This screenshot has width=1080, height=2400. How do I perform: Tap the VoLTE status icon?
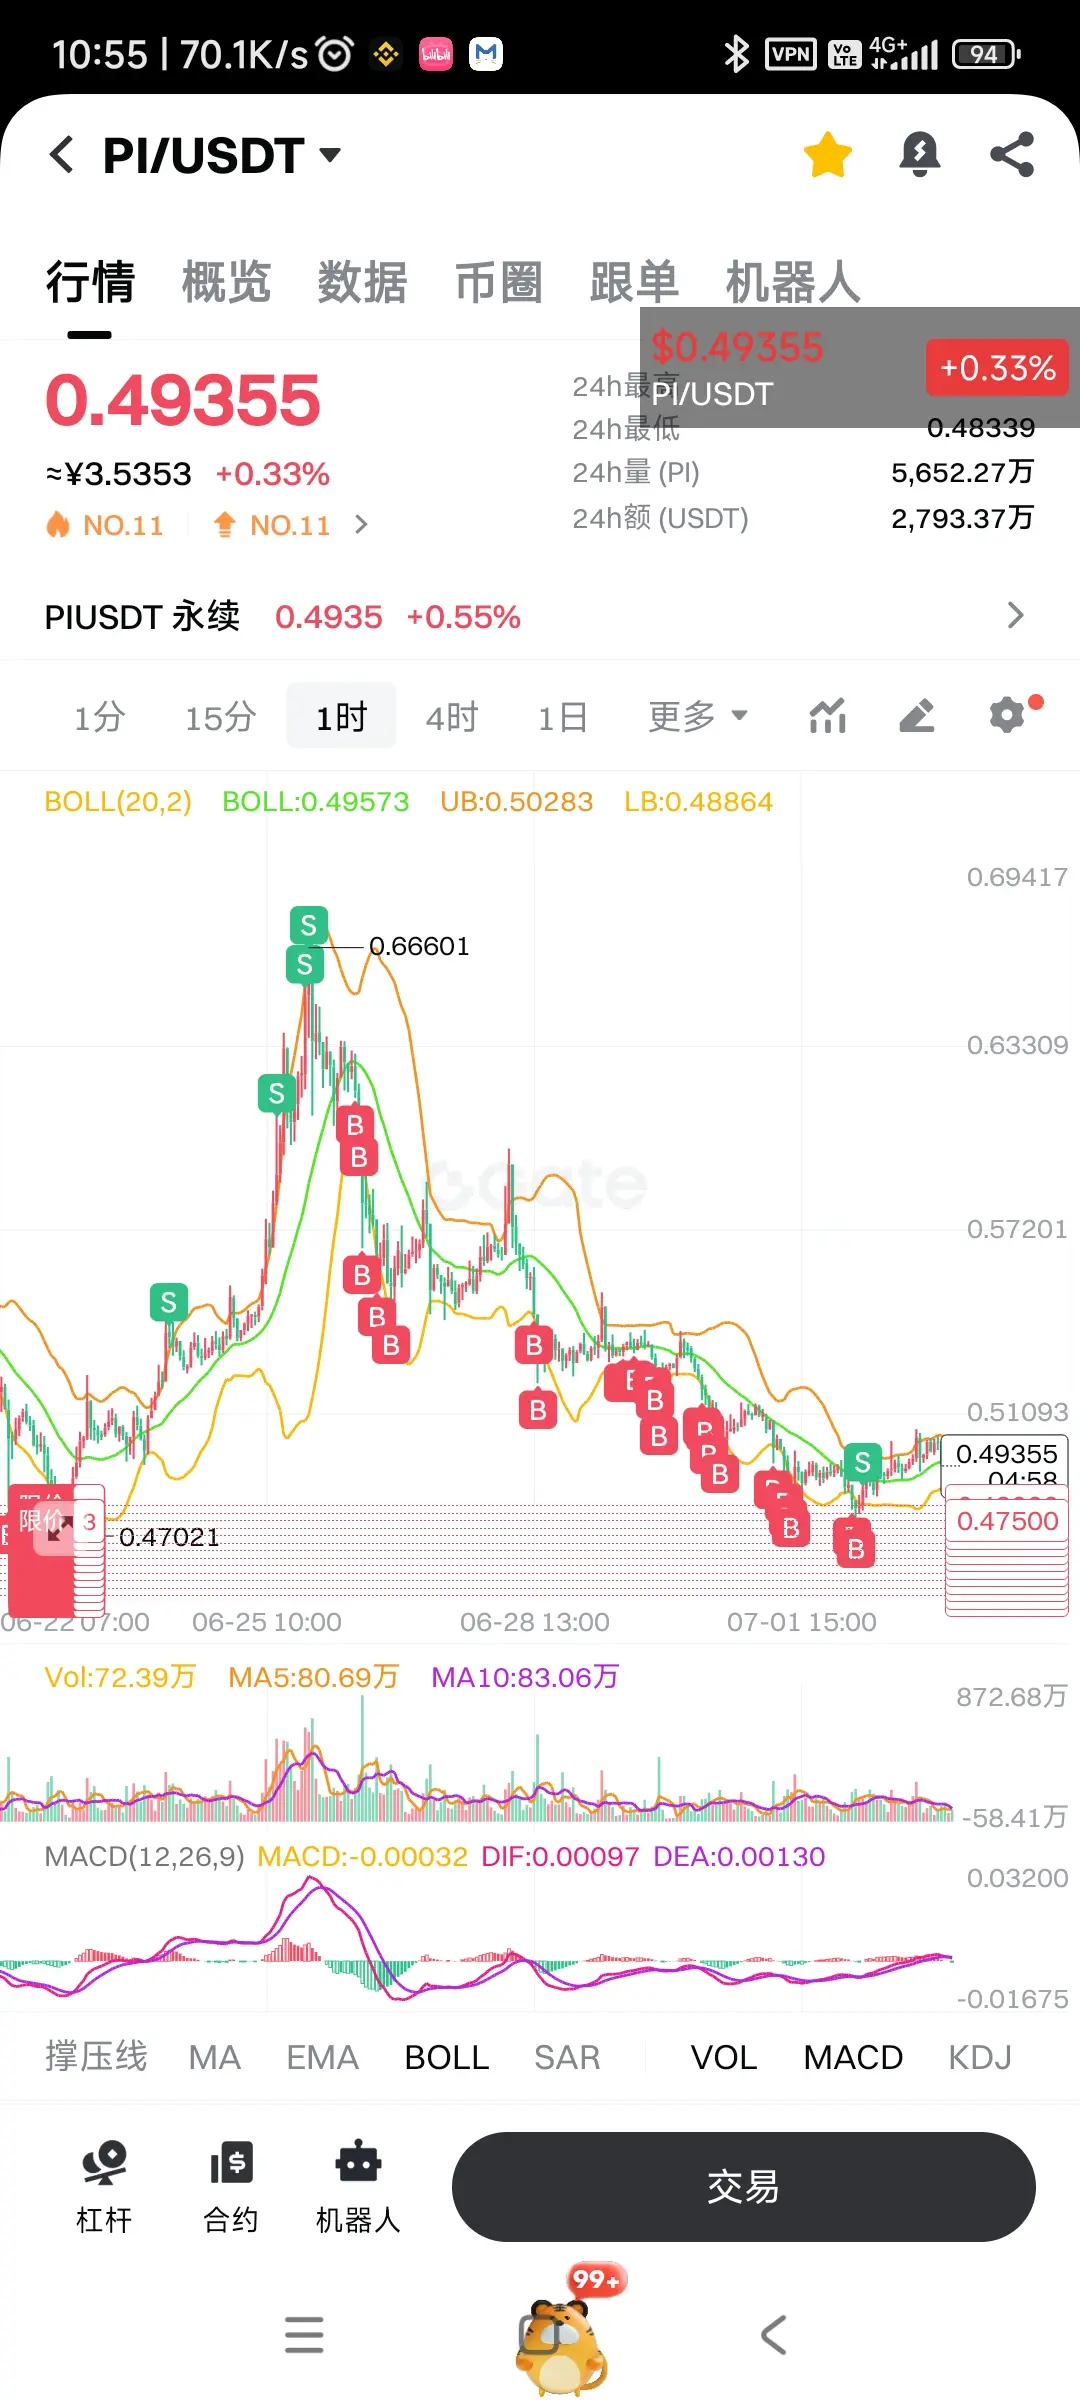(845, 54)
